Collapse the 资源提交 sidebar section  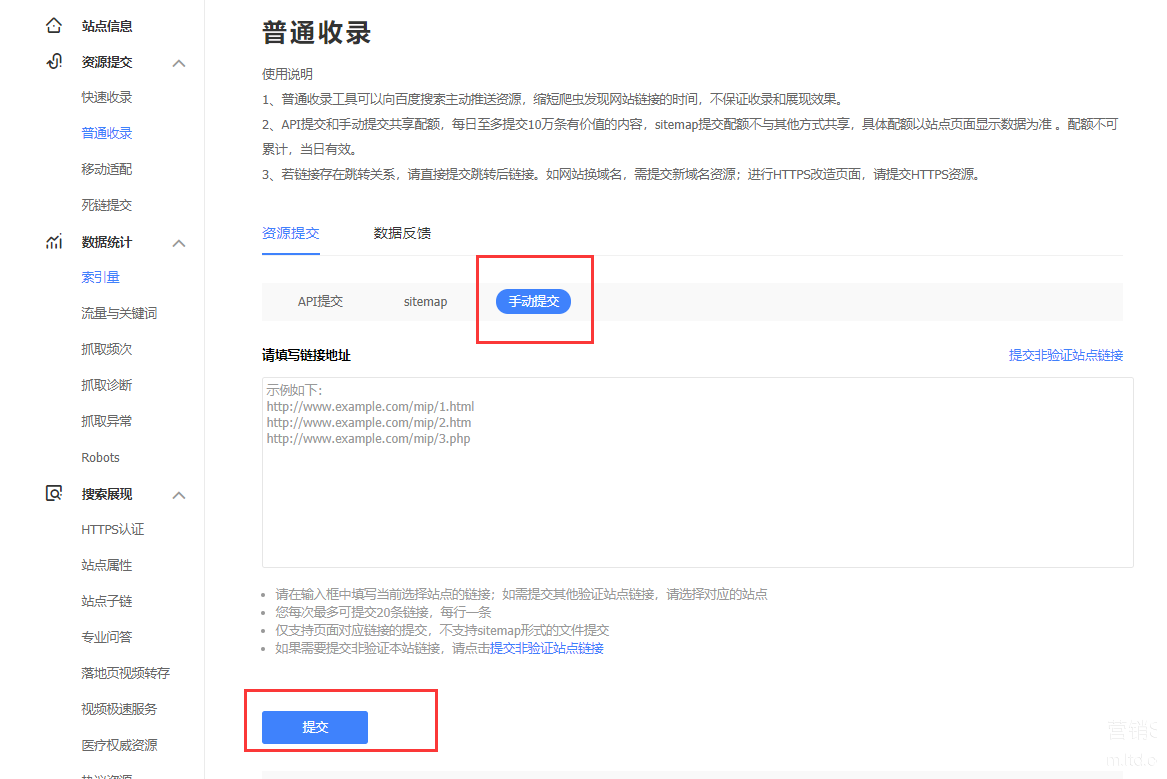[x=179, y=63]
